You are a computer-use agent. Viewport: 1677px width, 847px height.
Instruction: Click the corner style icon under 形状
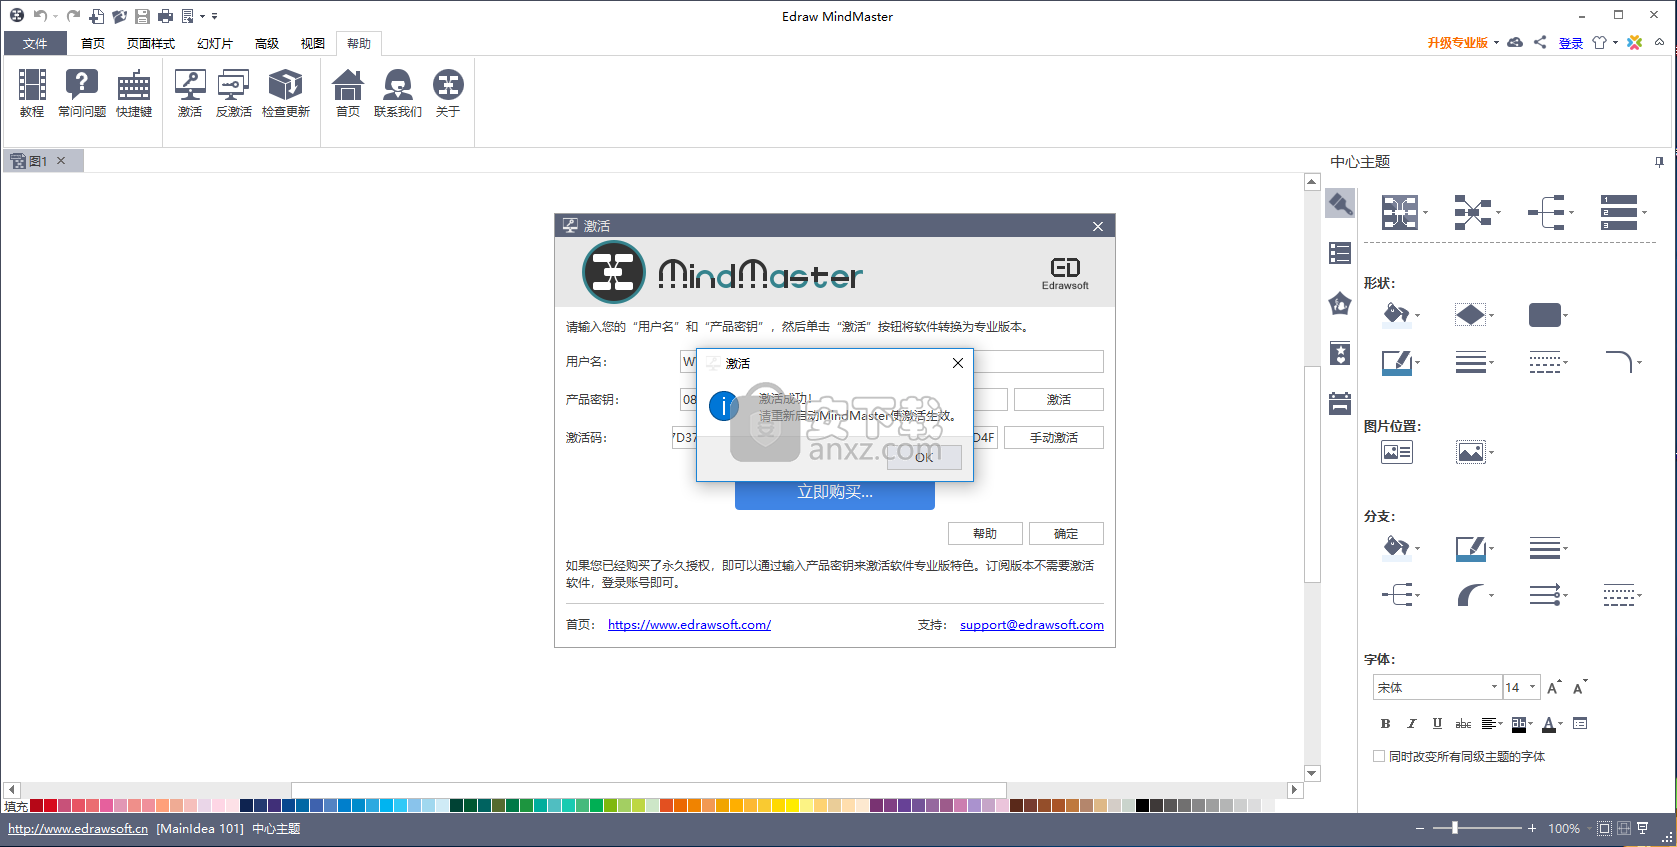point(1618,361)
